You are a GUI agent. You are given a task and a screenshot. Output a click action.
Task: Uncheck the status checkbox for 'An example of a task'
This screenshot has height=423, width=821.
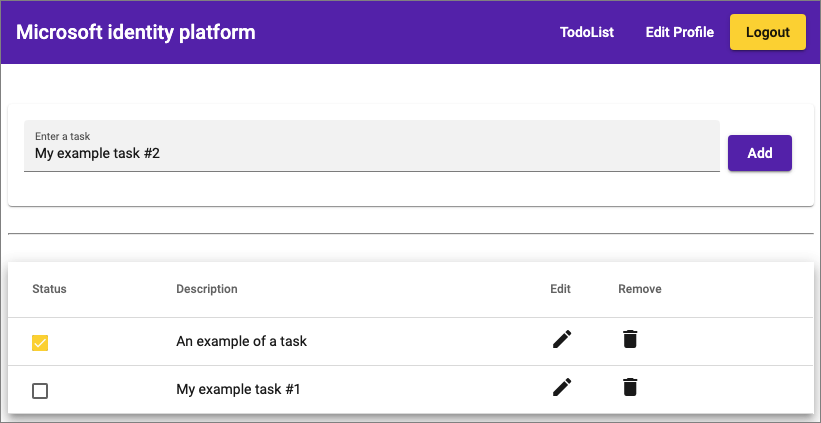click(40, 343)
